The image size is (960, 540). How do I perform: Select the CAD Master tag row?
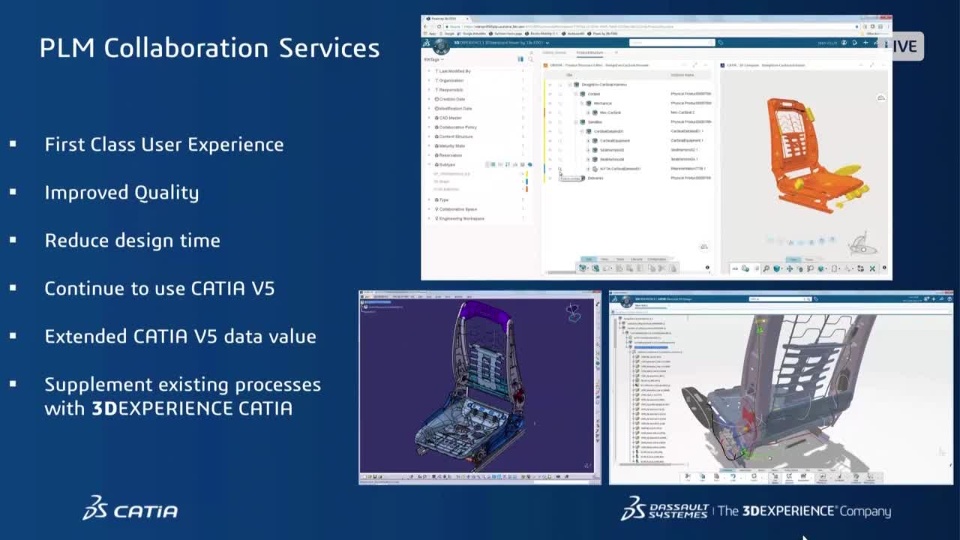tap(476, 118)
